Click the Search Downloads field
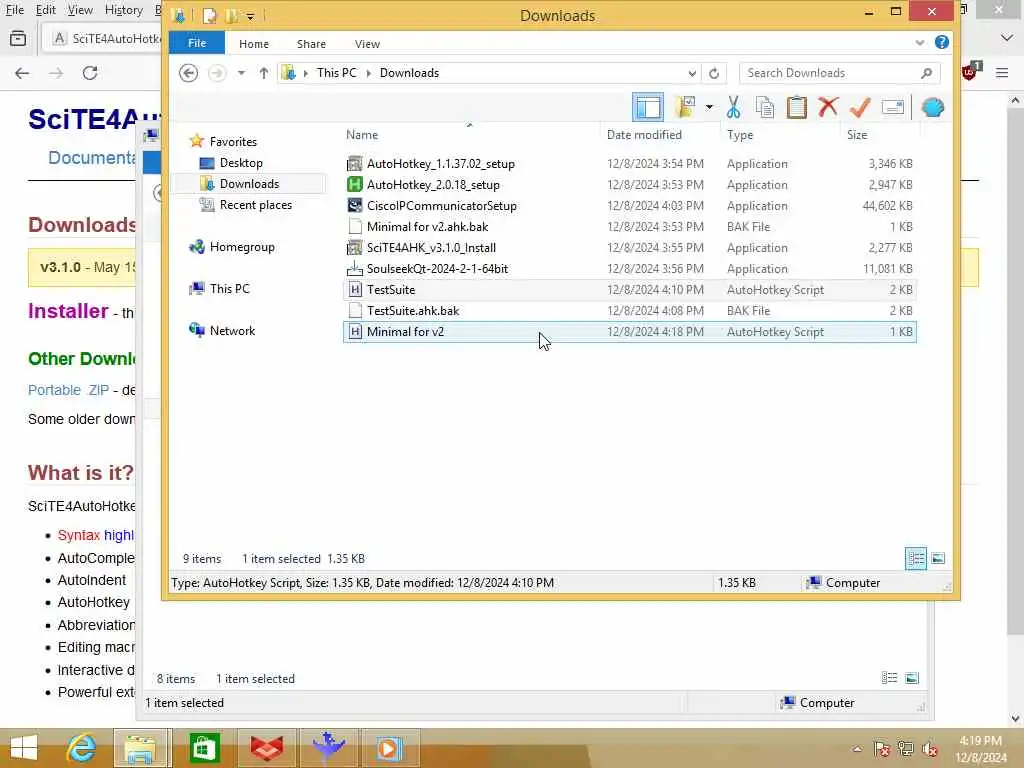 (839, 73)
